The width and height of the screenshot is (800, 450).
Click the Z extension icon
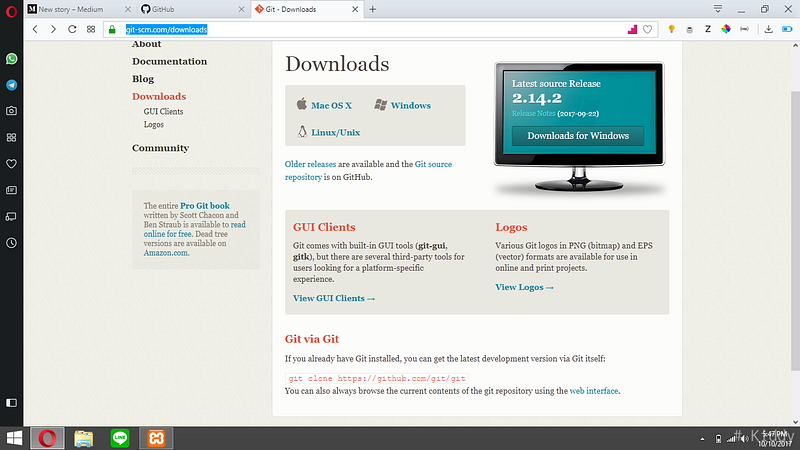(x=708, y=29)
